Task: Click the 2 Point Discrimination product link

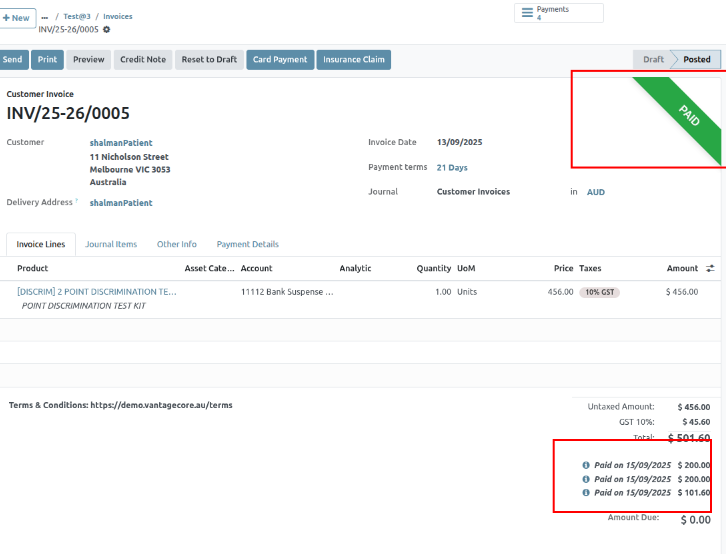Action: pos(97,292)
